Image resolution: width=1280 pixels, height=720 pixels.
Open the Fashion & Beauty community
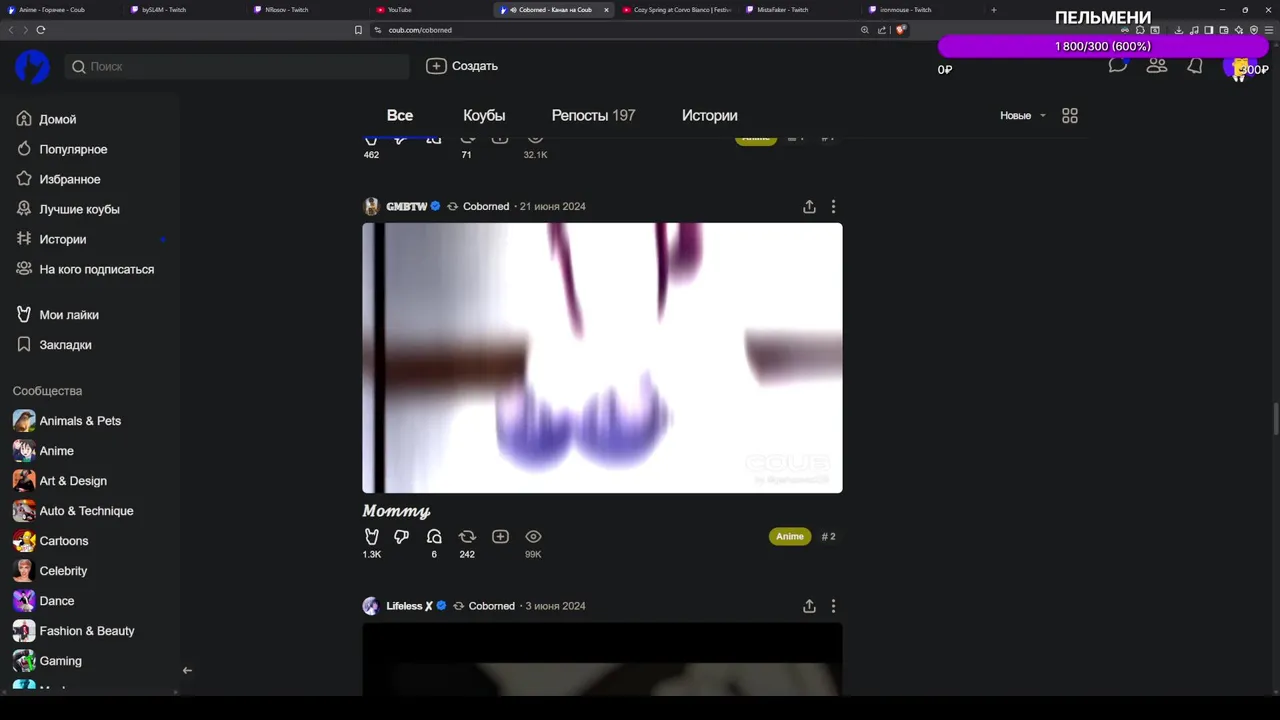[87, 631]
